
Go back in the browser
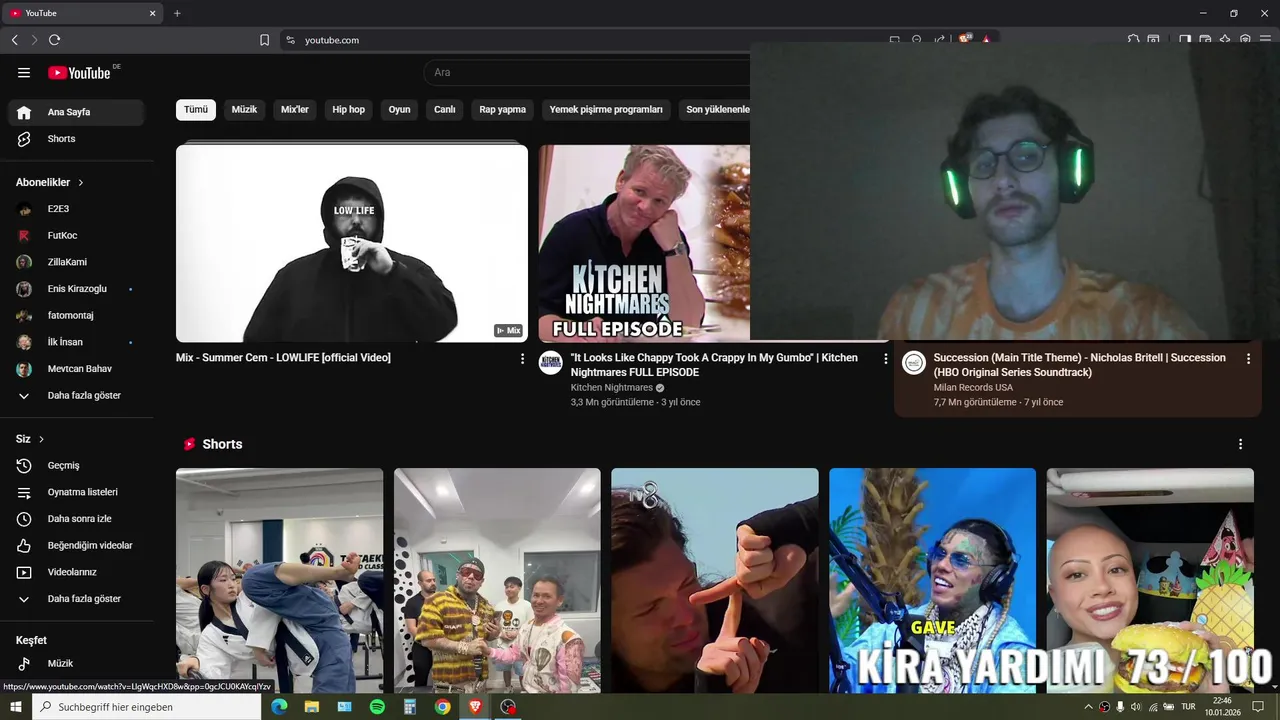point(14,40)
